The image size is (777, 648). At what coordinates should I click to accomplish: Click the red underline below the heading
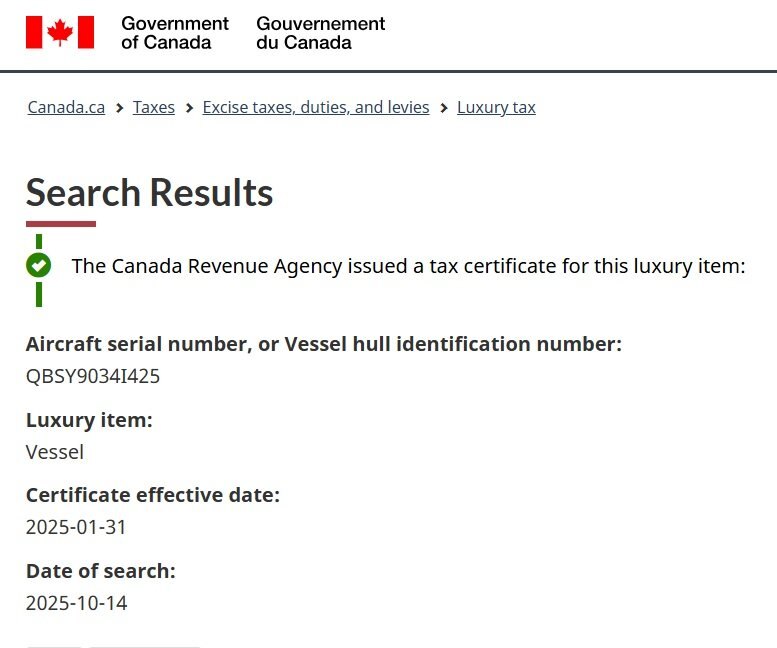click(61, 224)
